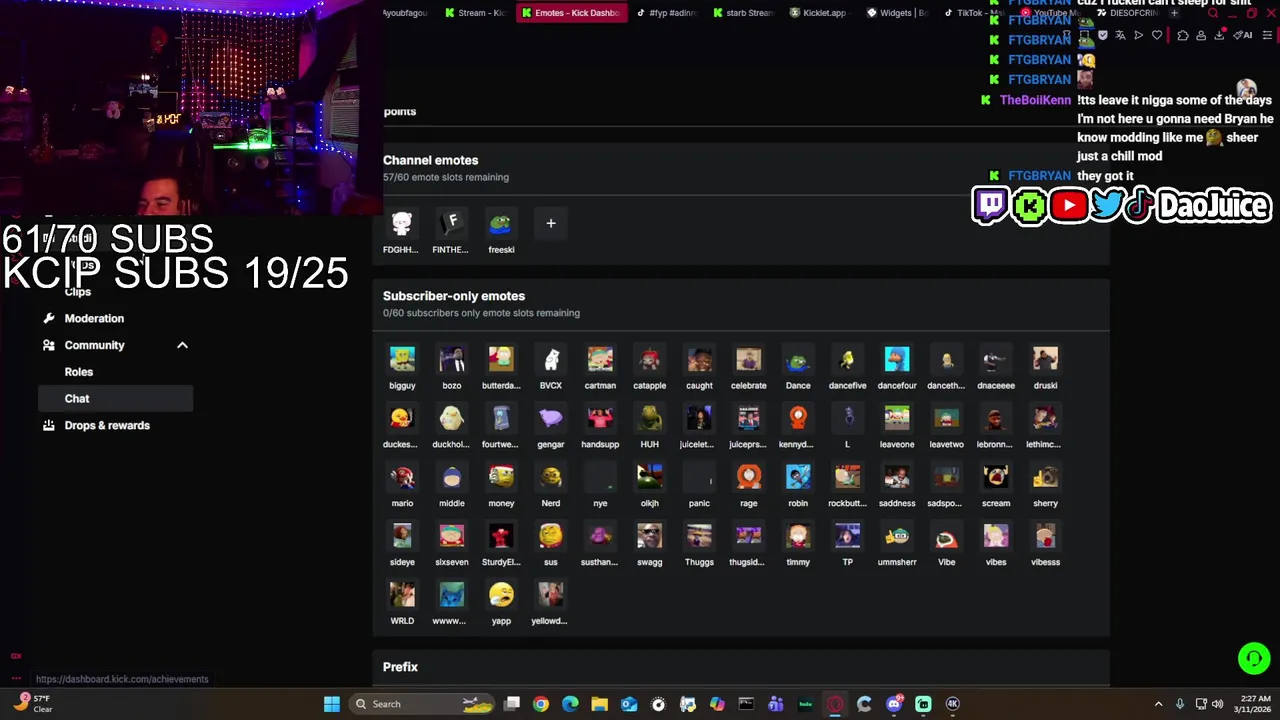1280x720 pixels.
Task: Switch to the Widgets browser tab
Action: (x=896, y=13)
